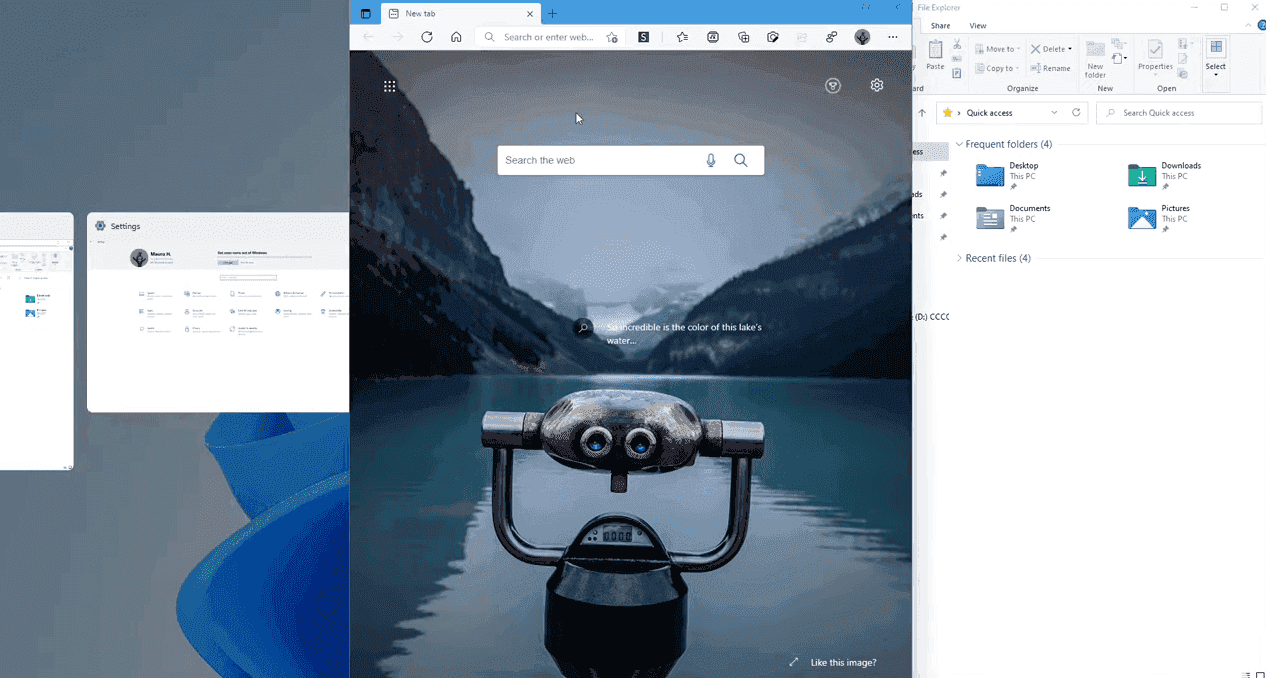The height and width of the screenshot is (678, 1266).
Task: Switch to the Share ribbon tab
Action: (x=940, y=26)
